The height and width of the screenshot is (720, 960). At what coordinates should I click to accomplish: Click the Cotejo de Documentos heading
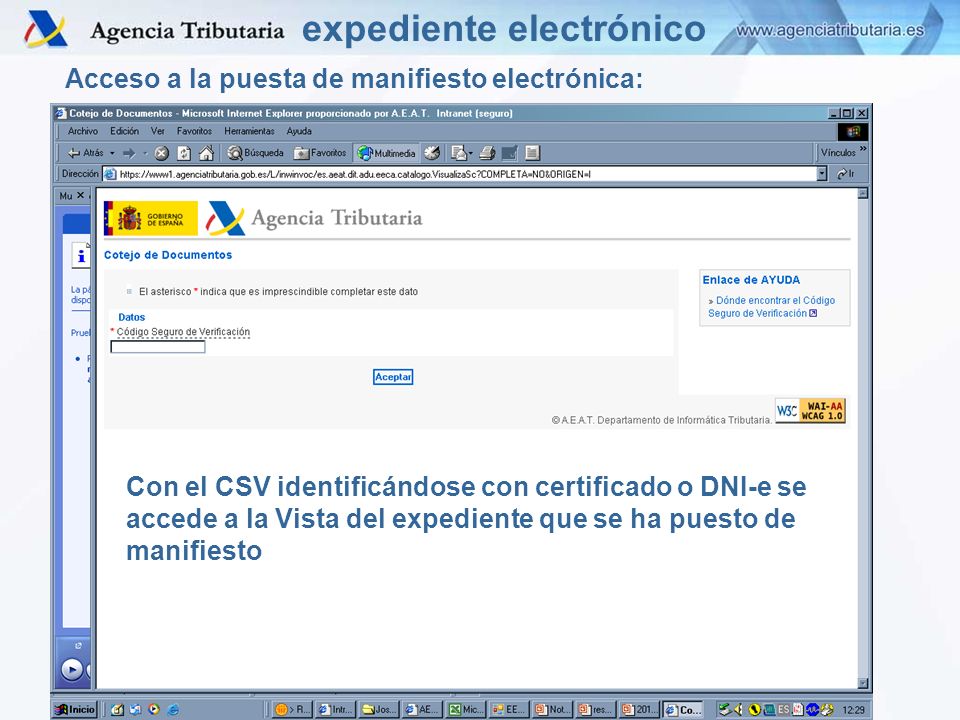pyautogui.click(x=168, y=255)
